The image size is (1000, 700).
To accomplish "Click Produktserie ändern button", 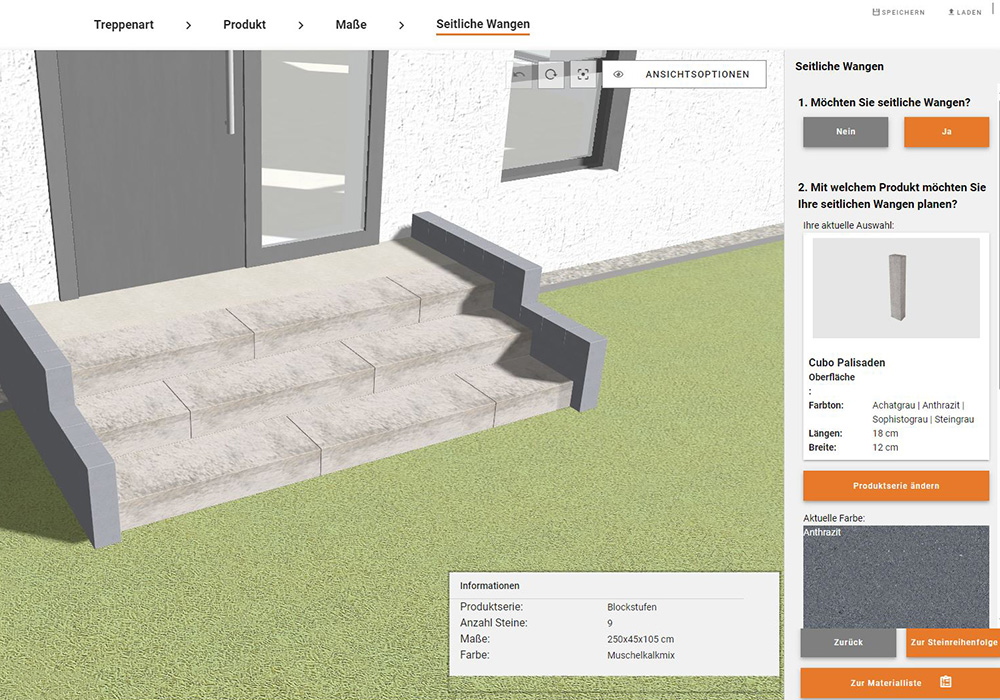I will pyautogui.click(x=895, y=486).
